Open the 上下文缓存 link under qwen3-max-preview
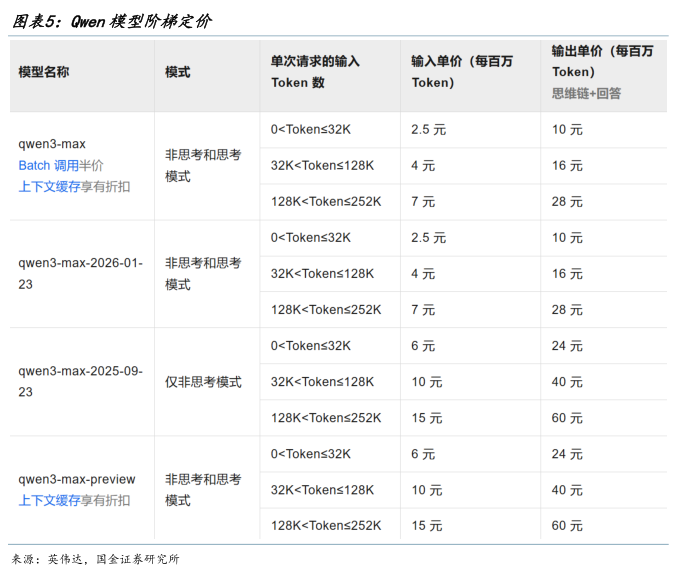Image resolution: width=684 pixels, height=565 pixels. pos(49,500)
